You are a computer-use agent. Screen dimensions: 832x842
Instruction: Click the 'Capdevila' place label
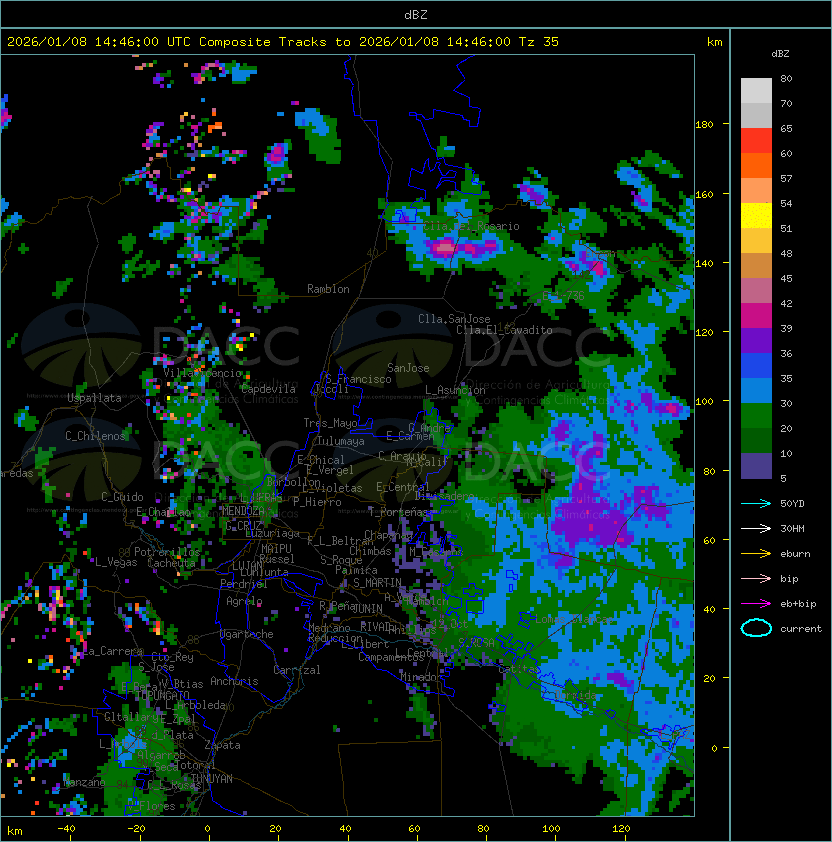[268, 389]
